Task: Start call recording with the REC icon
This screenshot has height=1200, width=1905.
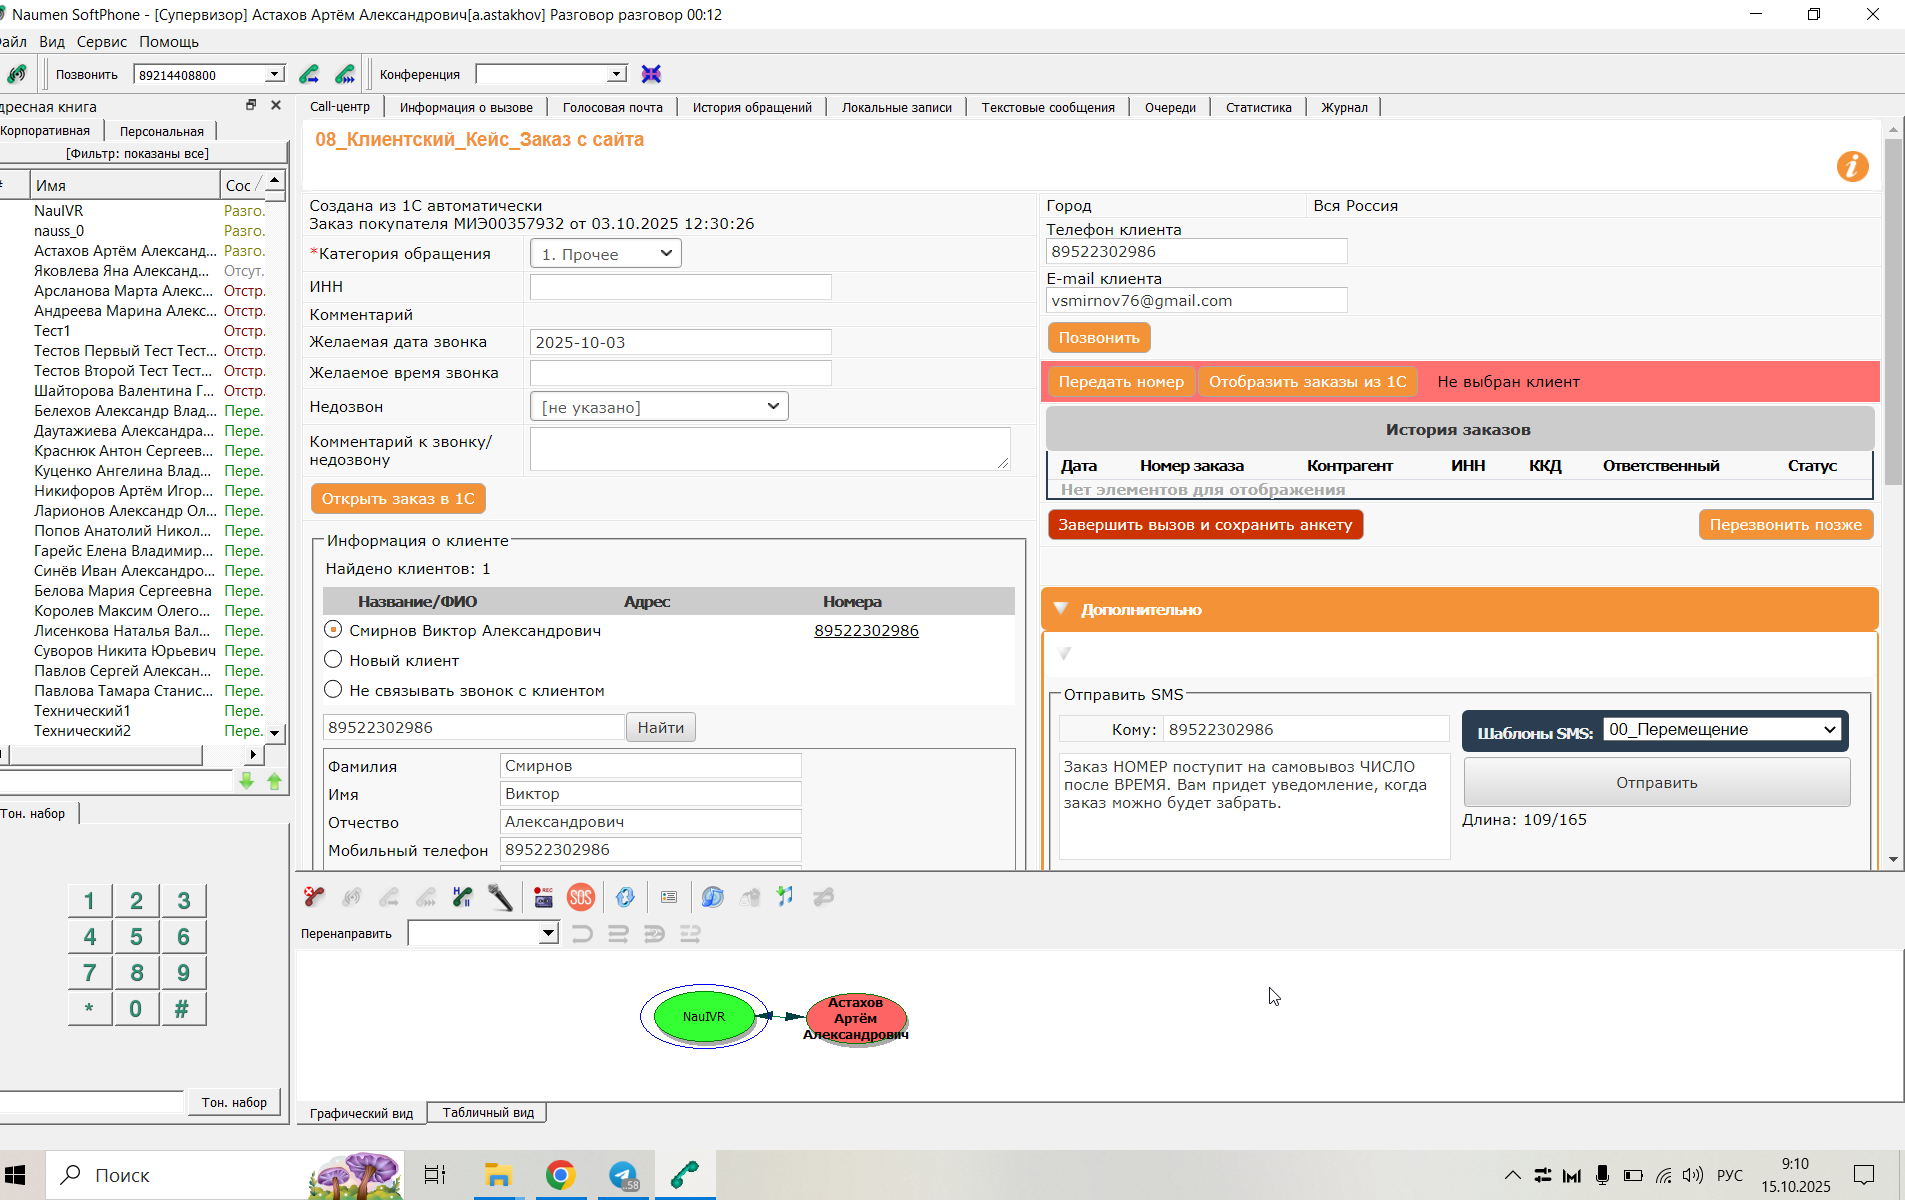Action: tap(543, 897)
